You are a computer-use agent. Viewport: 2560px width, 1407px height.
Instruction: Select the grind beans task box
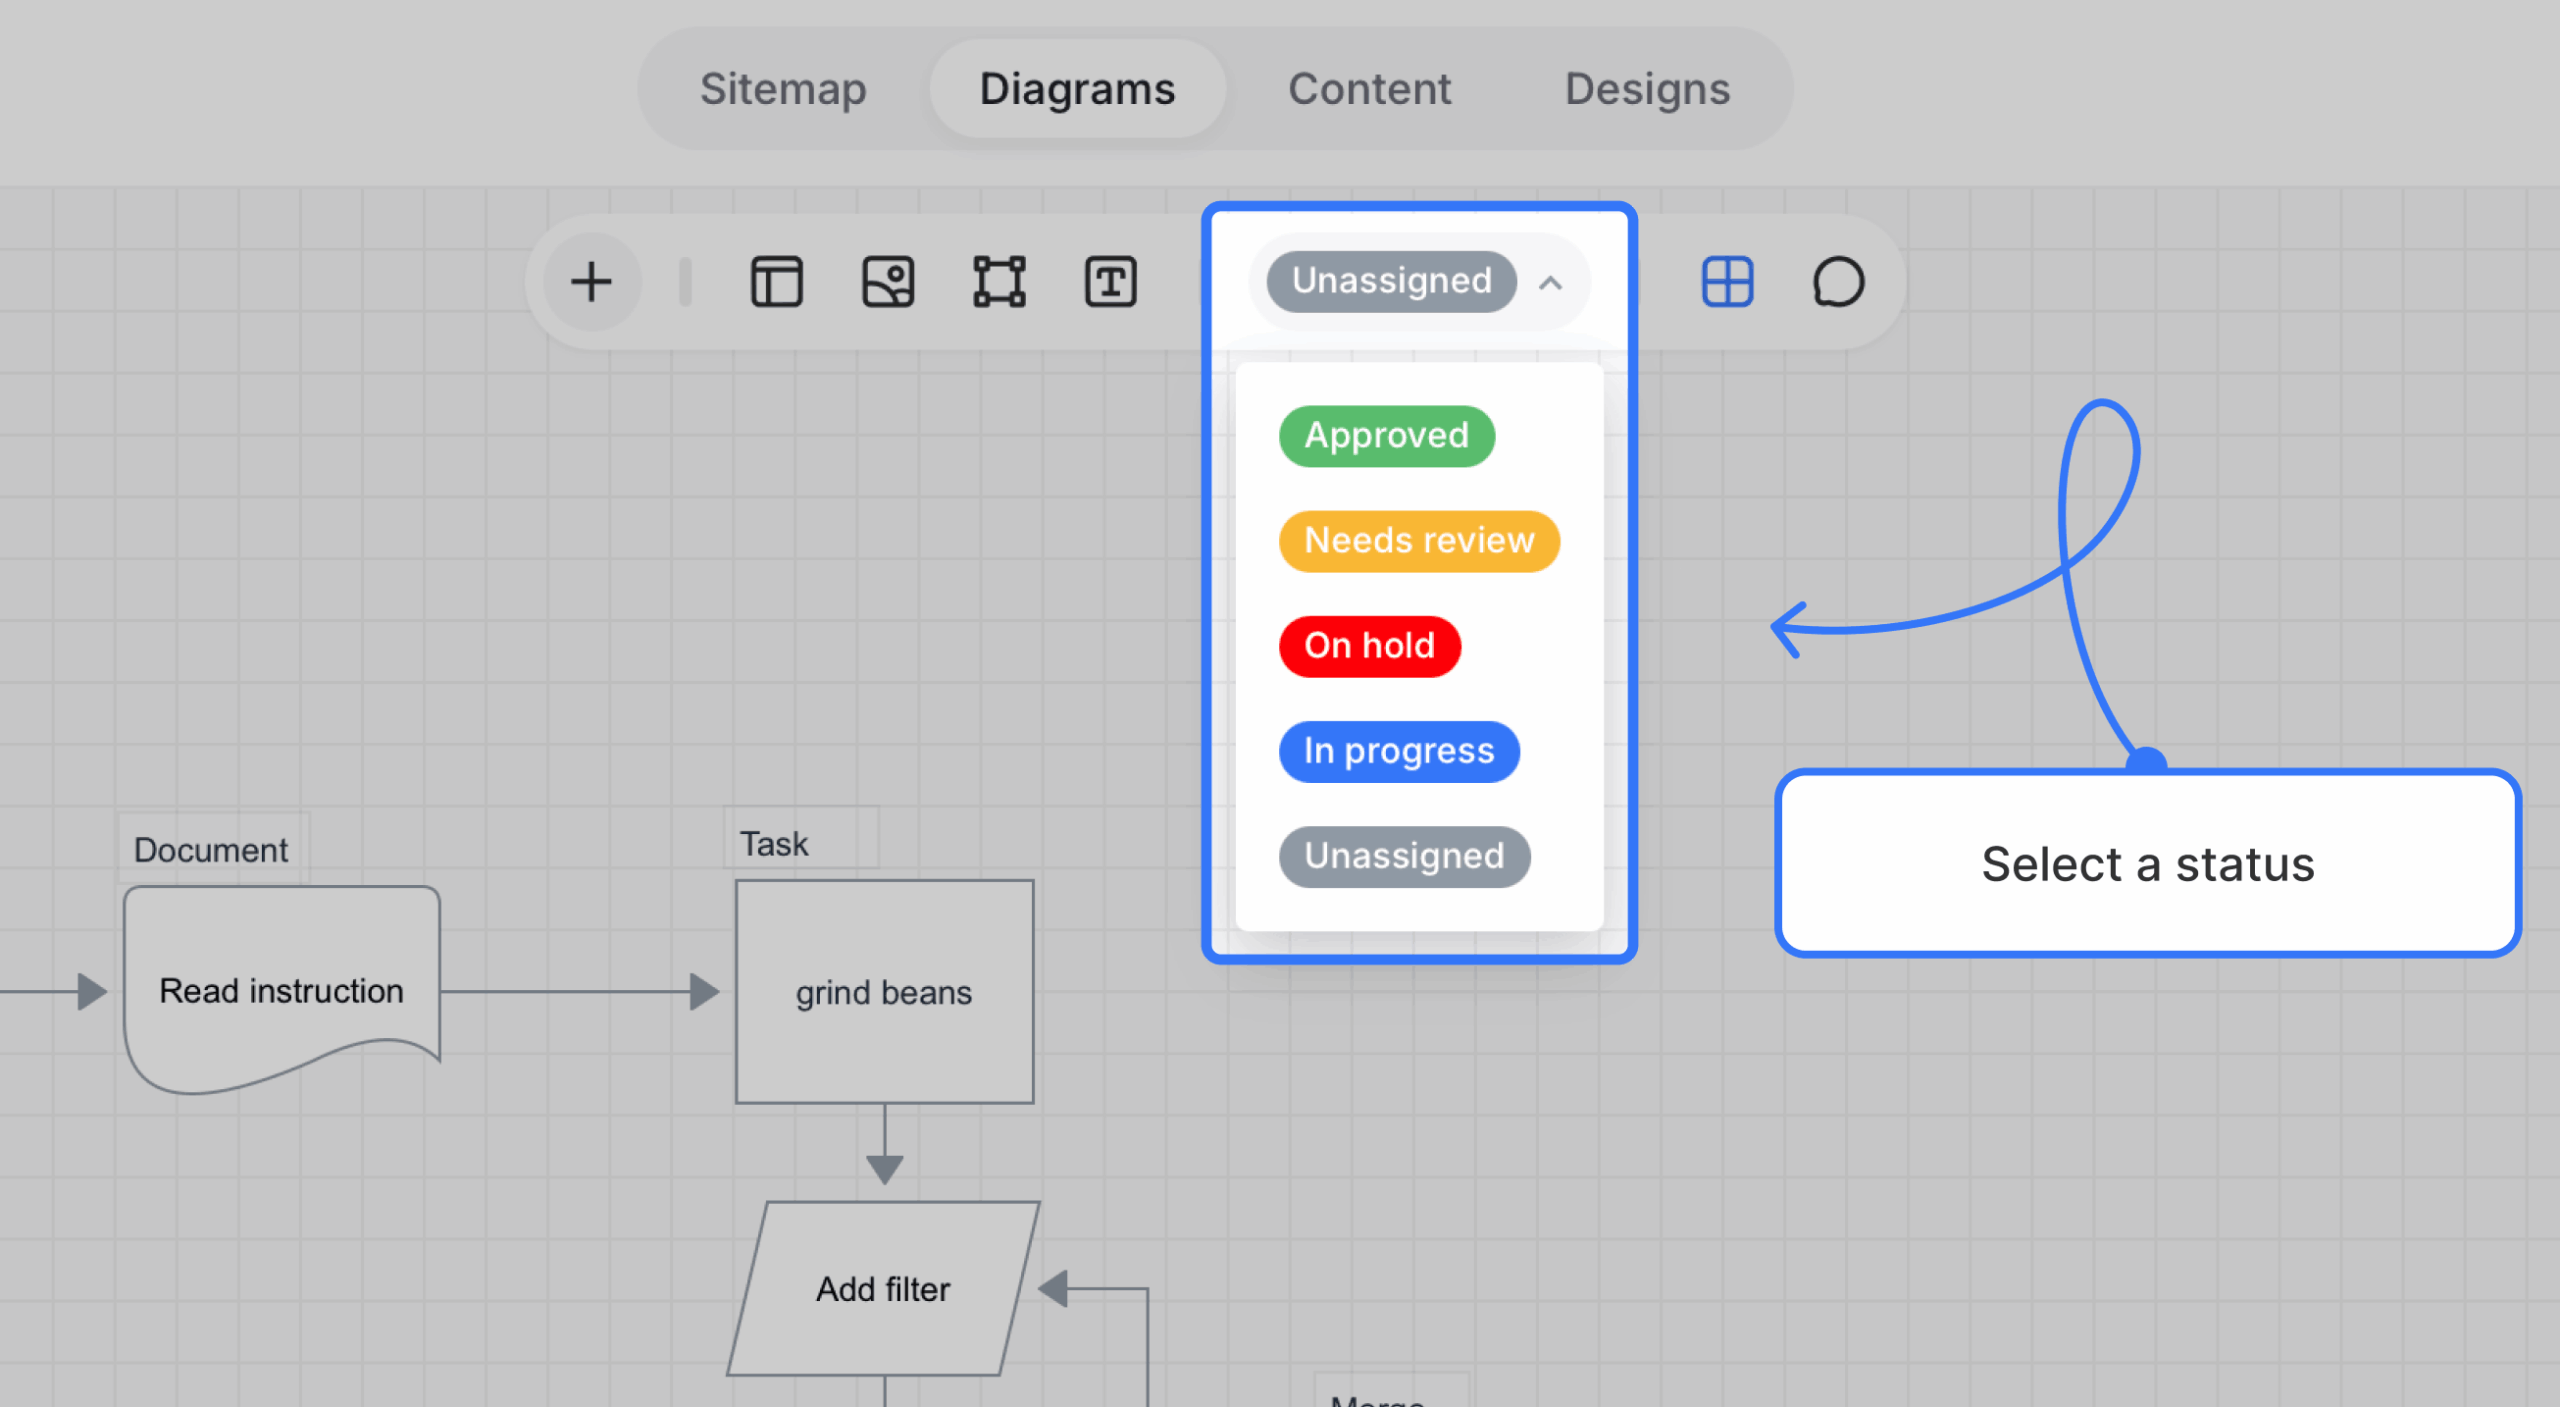(884, 992)
